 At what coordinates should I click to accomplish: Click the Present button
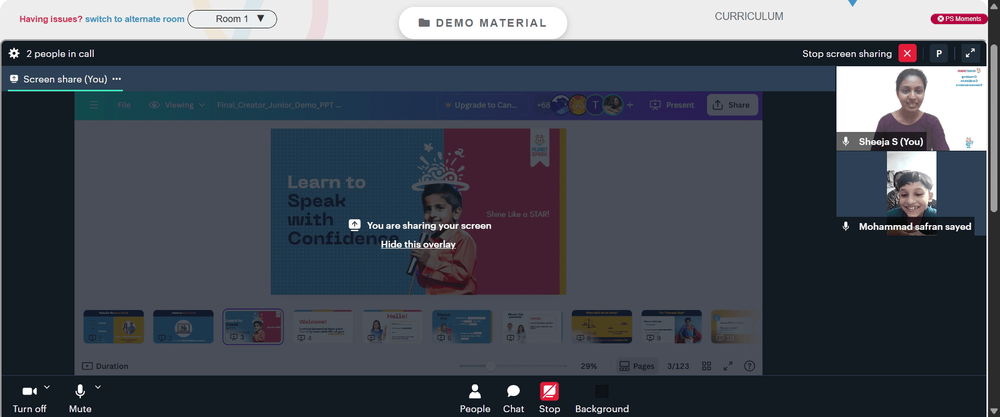click(x=672, y=105)
